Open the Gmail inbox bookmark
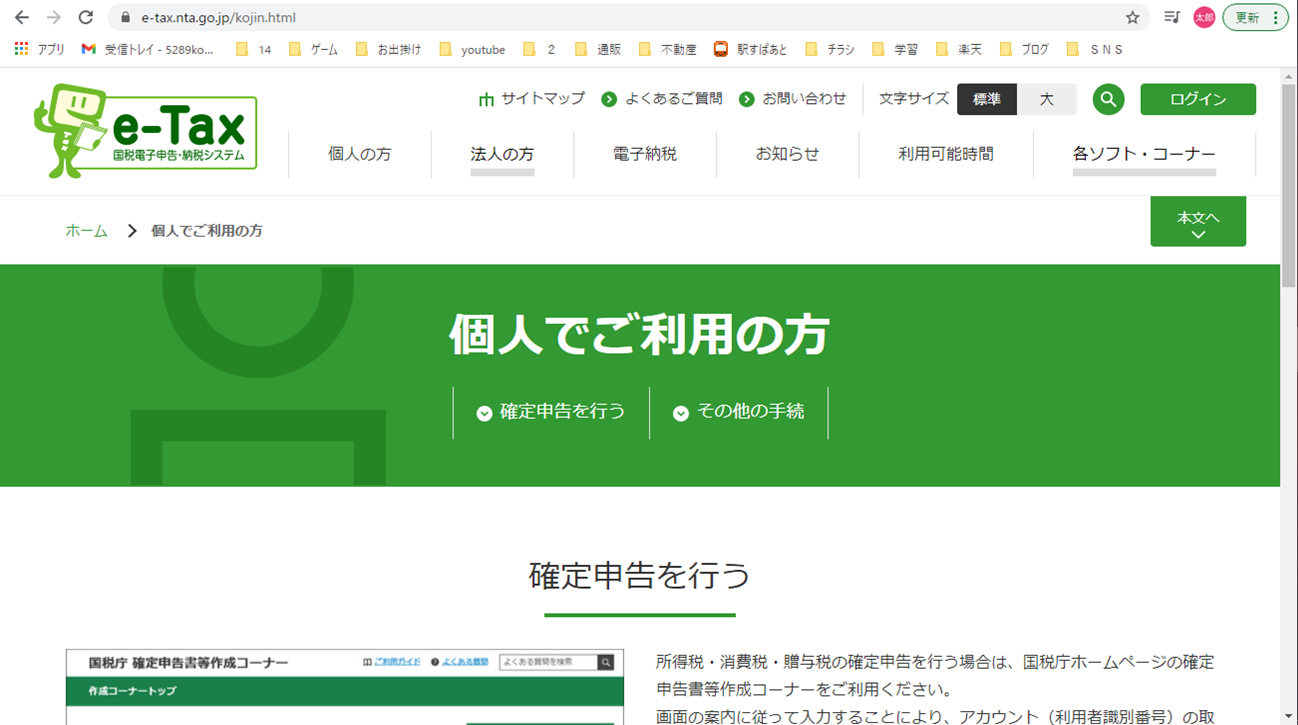Viewport: 1298px width, 725px height. (148, 49)
